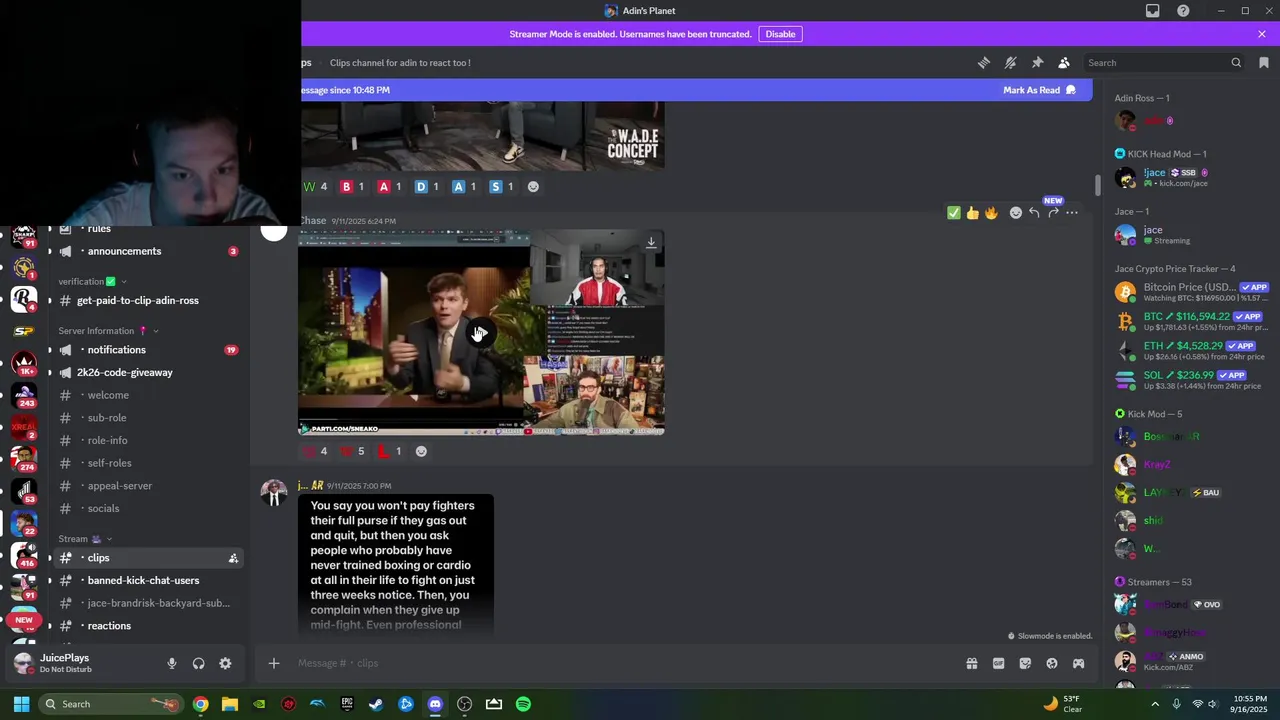Viewport: 1280px width, 720px height.
Task: Open the emoji picker in message bar
Action: 1052,663
